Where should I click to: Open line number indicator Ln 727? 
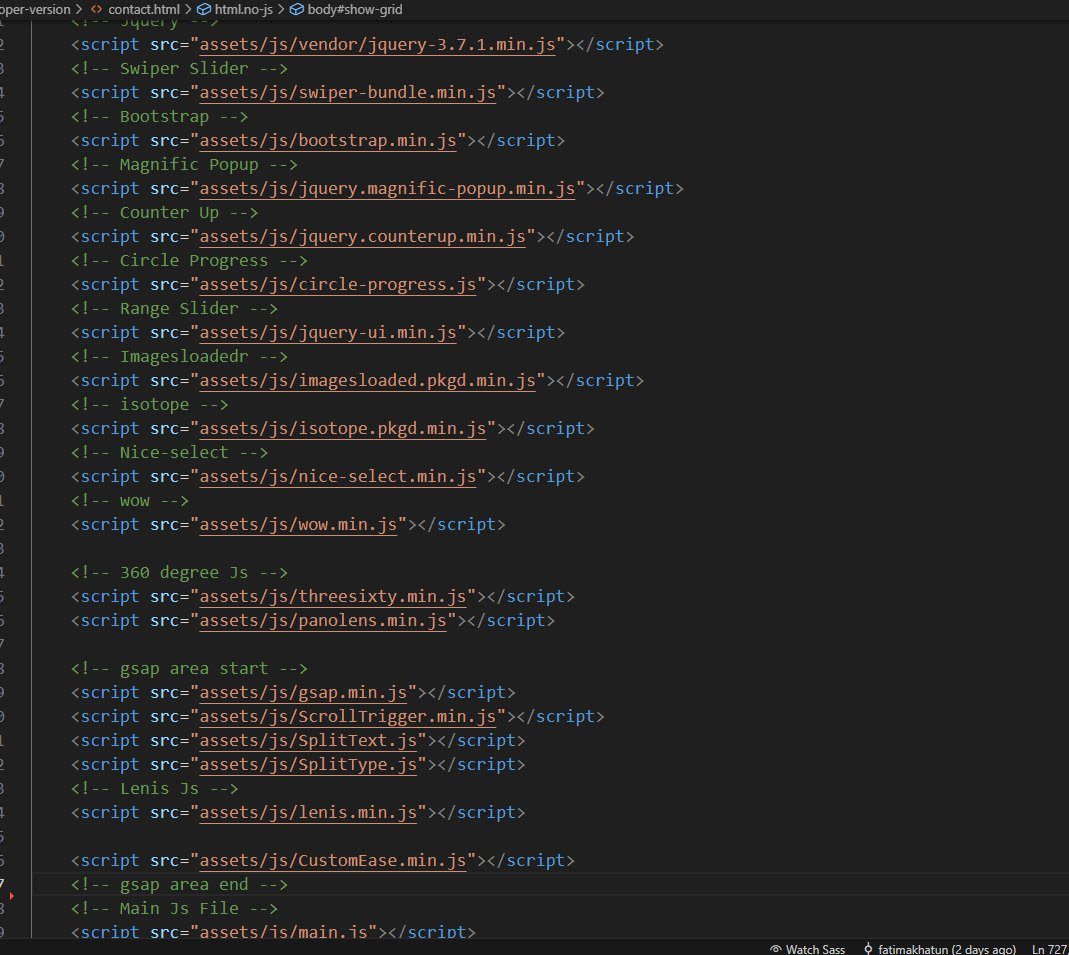(x=1049, y=949)
